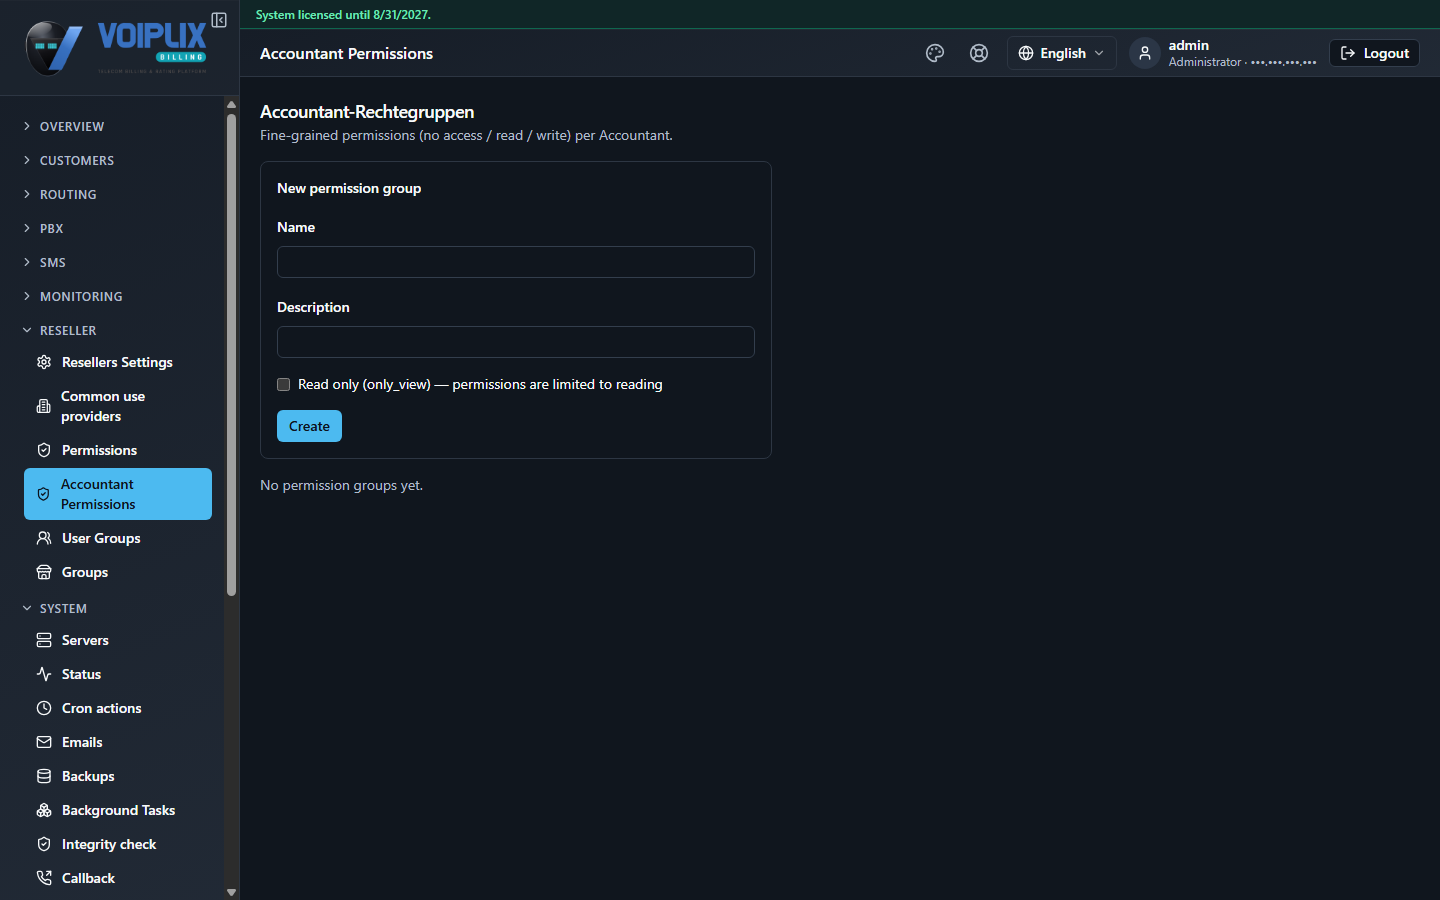
Task: Select Accountant Permissions in the sidebar
Action: coord(118,494)
